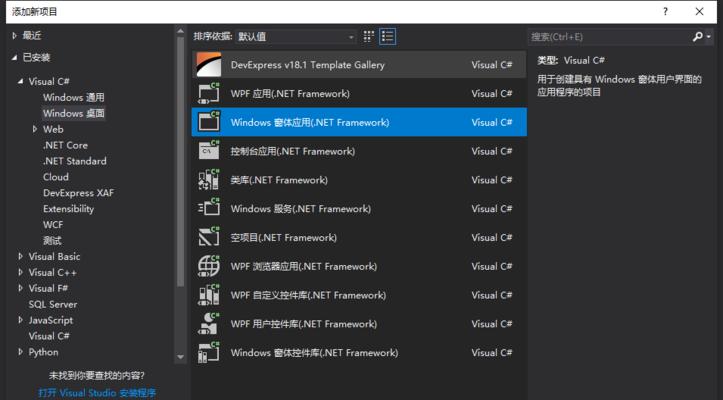Select Windows 桌面 category

pos(74,113)
